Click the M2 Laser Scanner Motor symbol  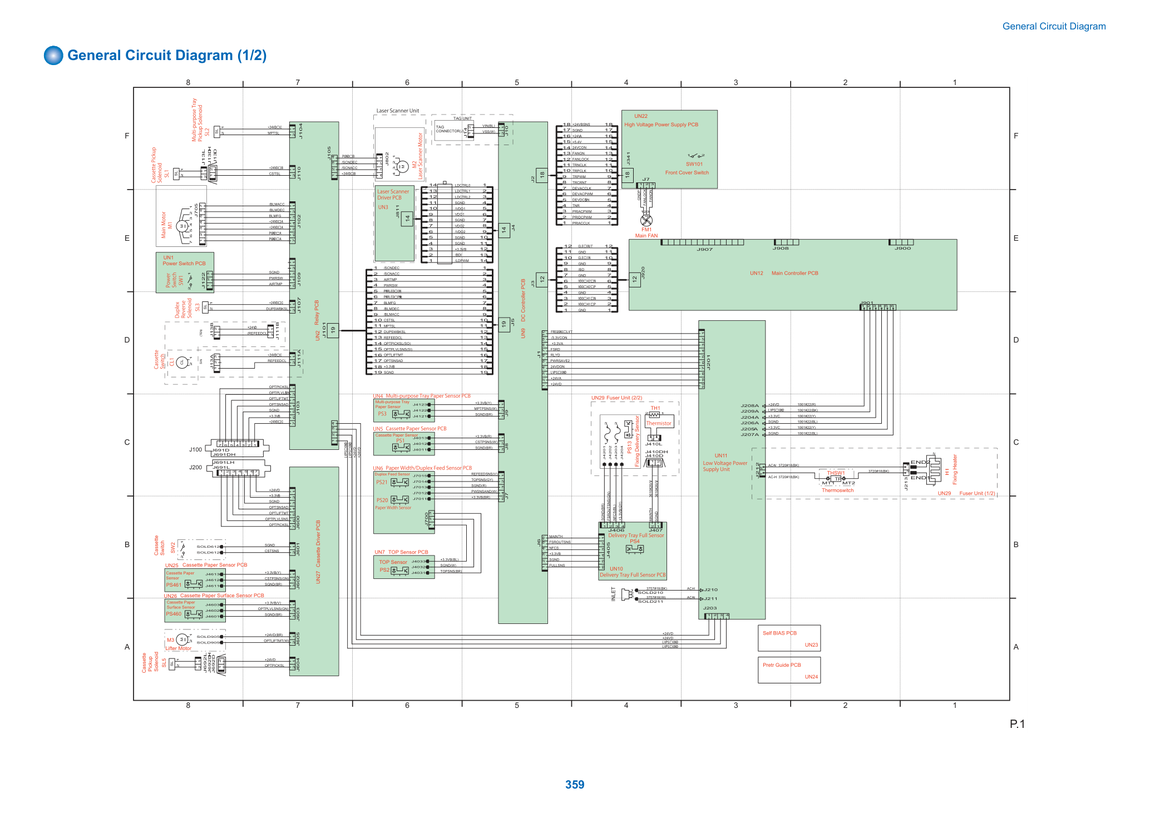click(x=402, y=167)
